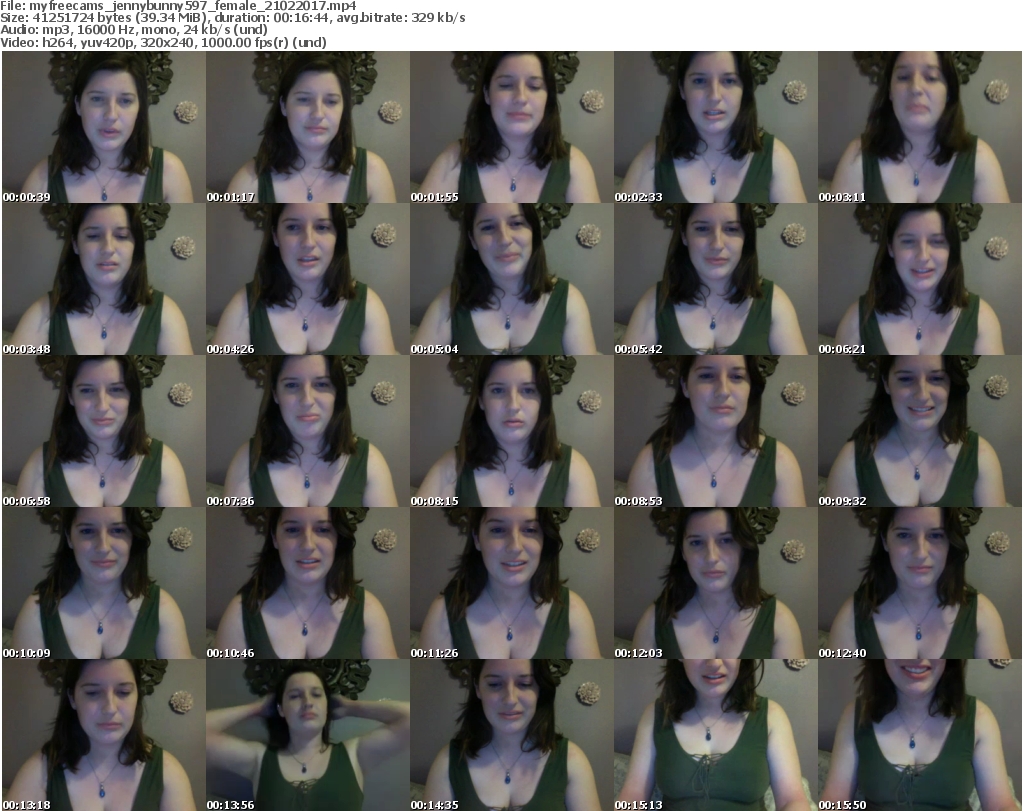Viewport: 1024px width, 811px height.
Task: Select the thumbnail at timestamp 00:08:53
Action: 716,431
